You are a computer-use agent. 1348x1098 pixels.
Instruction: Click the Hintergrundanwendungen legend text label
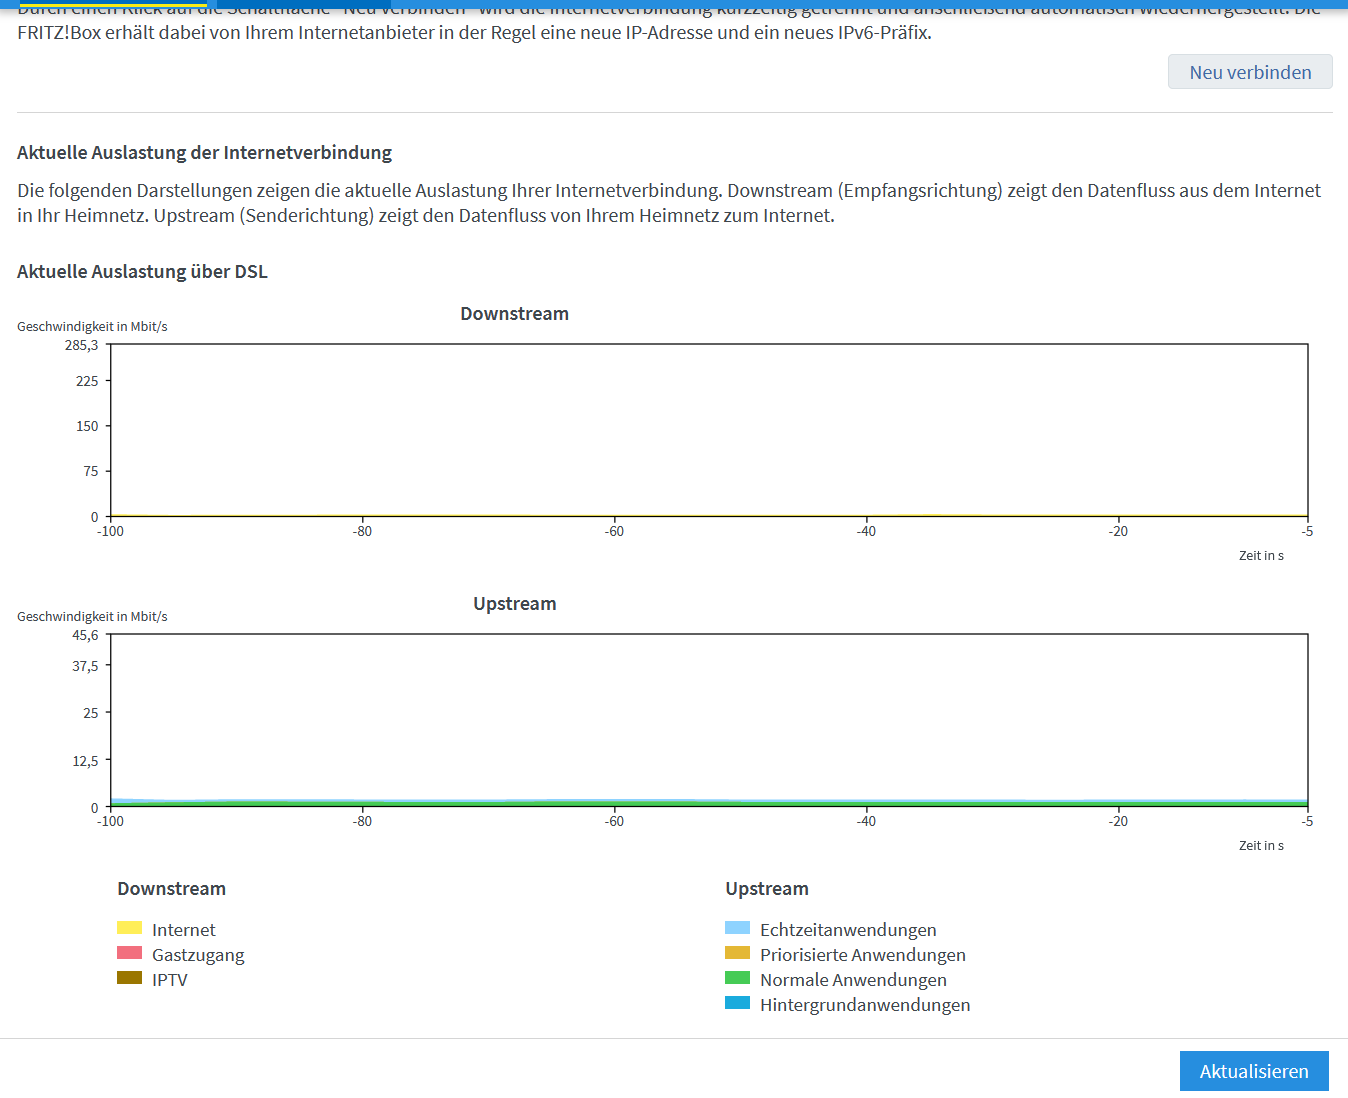(865, 1005)
